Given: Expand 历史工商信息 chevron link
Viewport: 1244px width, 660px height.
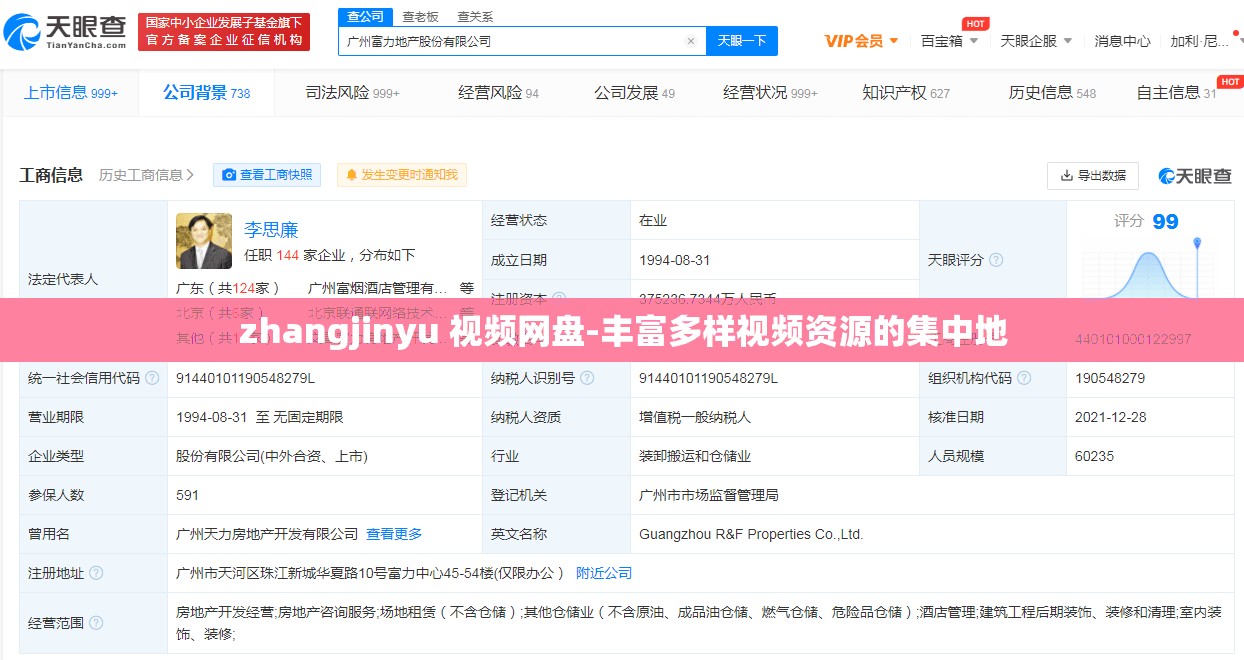Looking at the screenshot, I should pyautogui.click(x=146, y=175).
